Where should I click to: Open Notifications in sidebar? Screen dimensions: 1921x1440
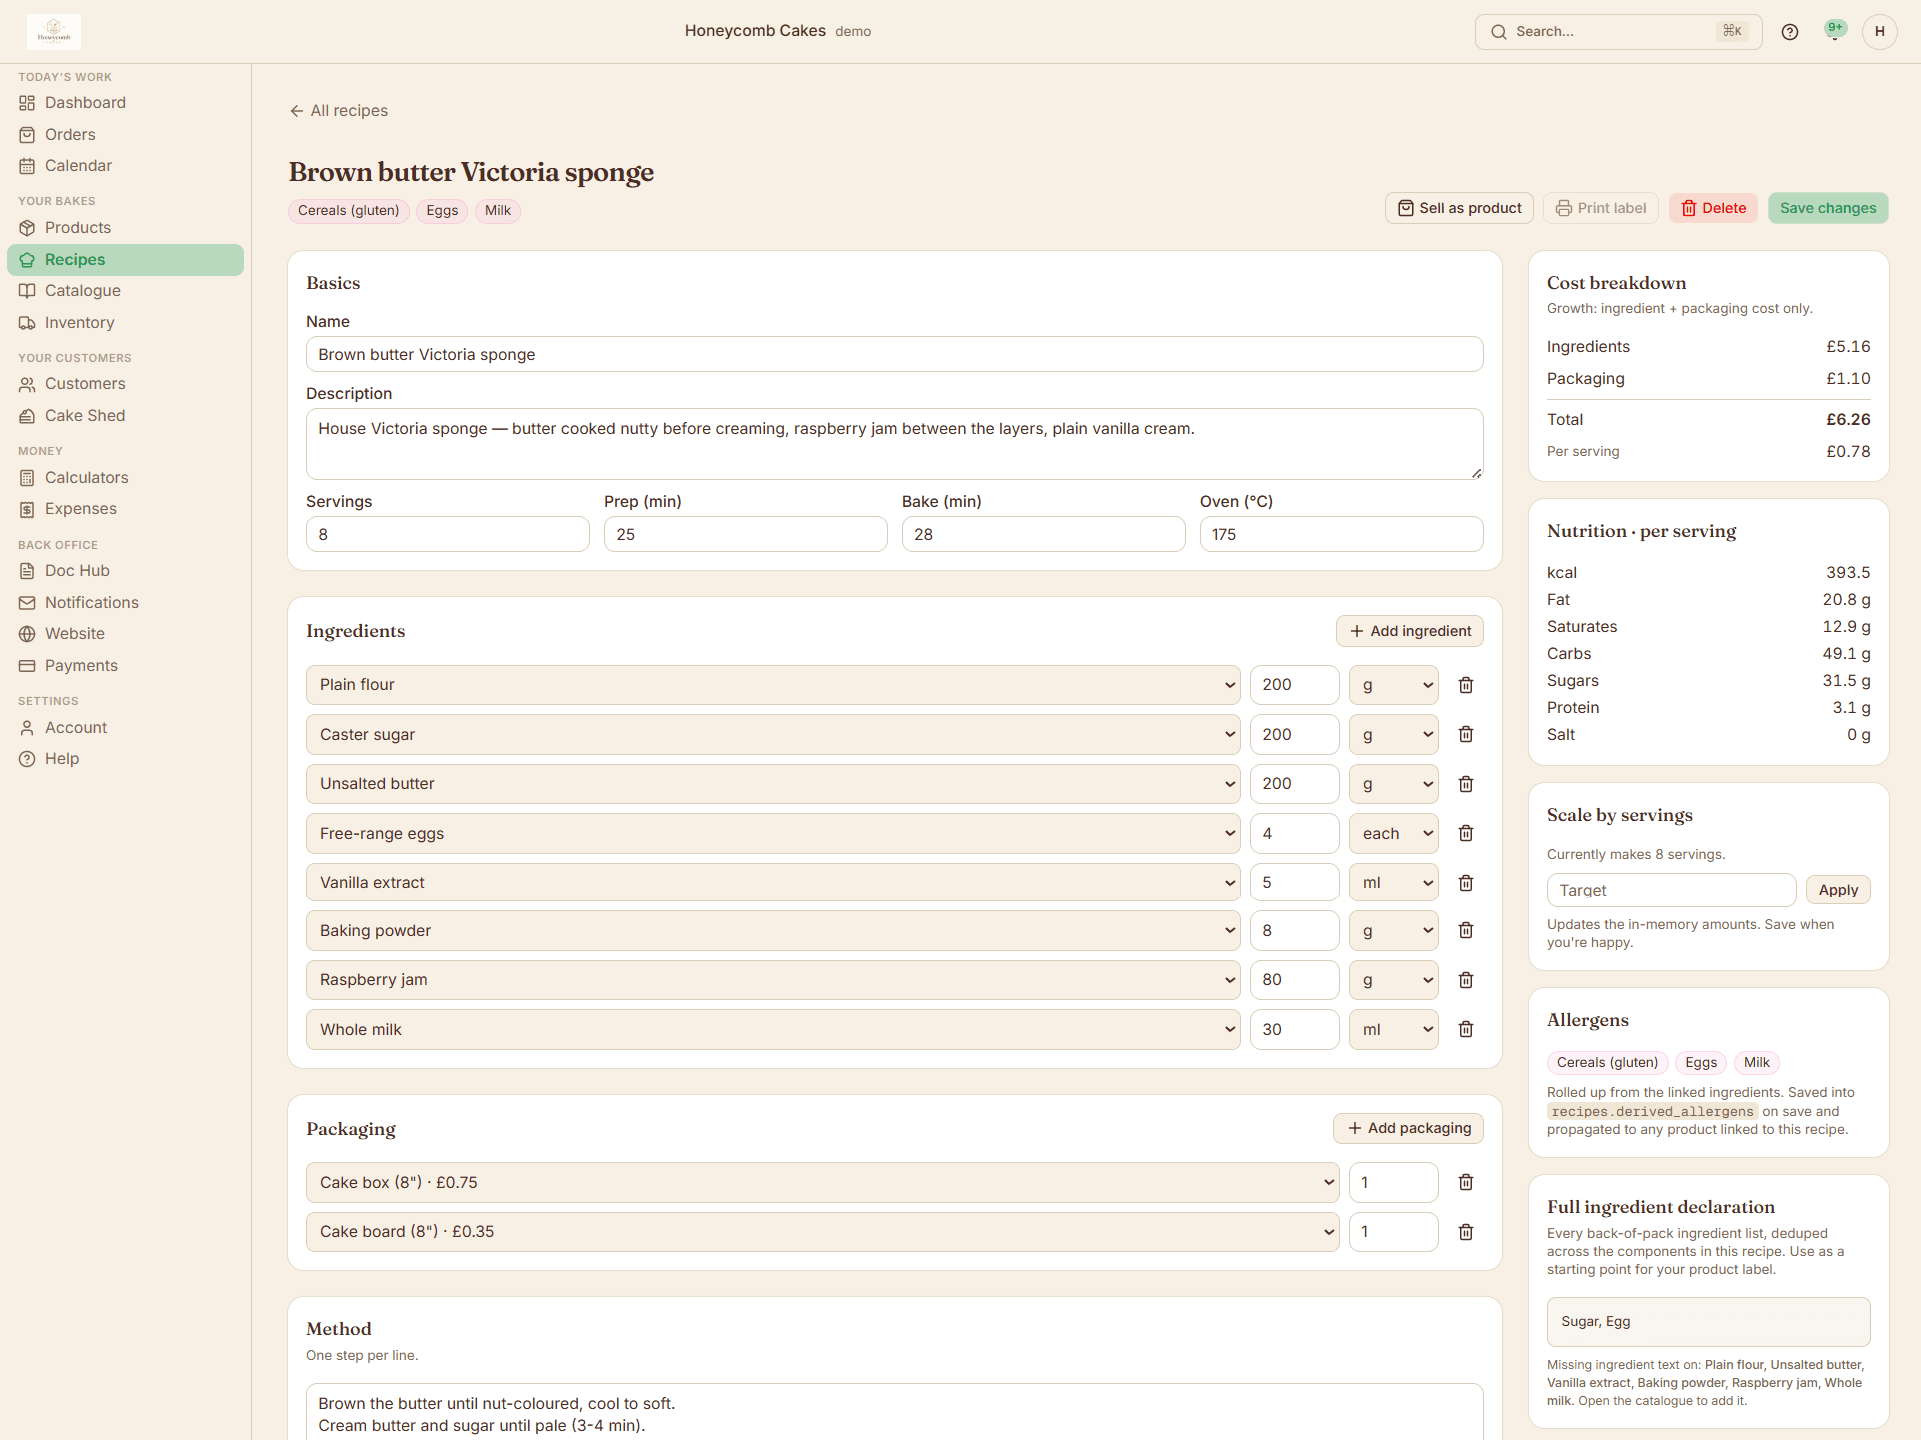125,603
